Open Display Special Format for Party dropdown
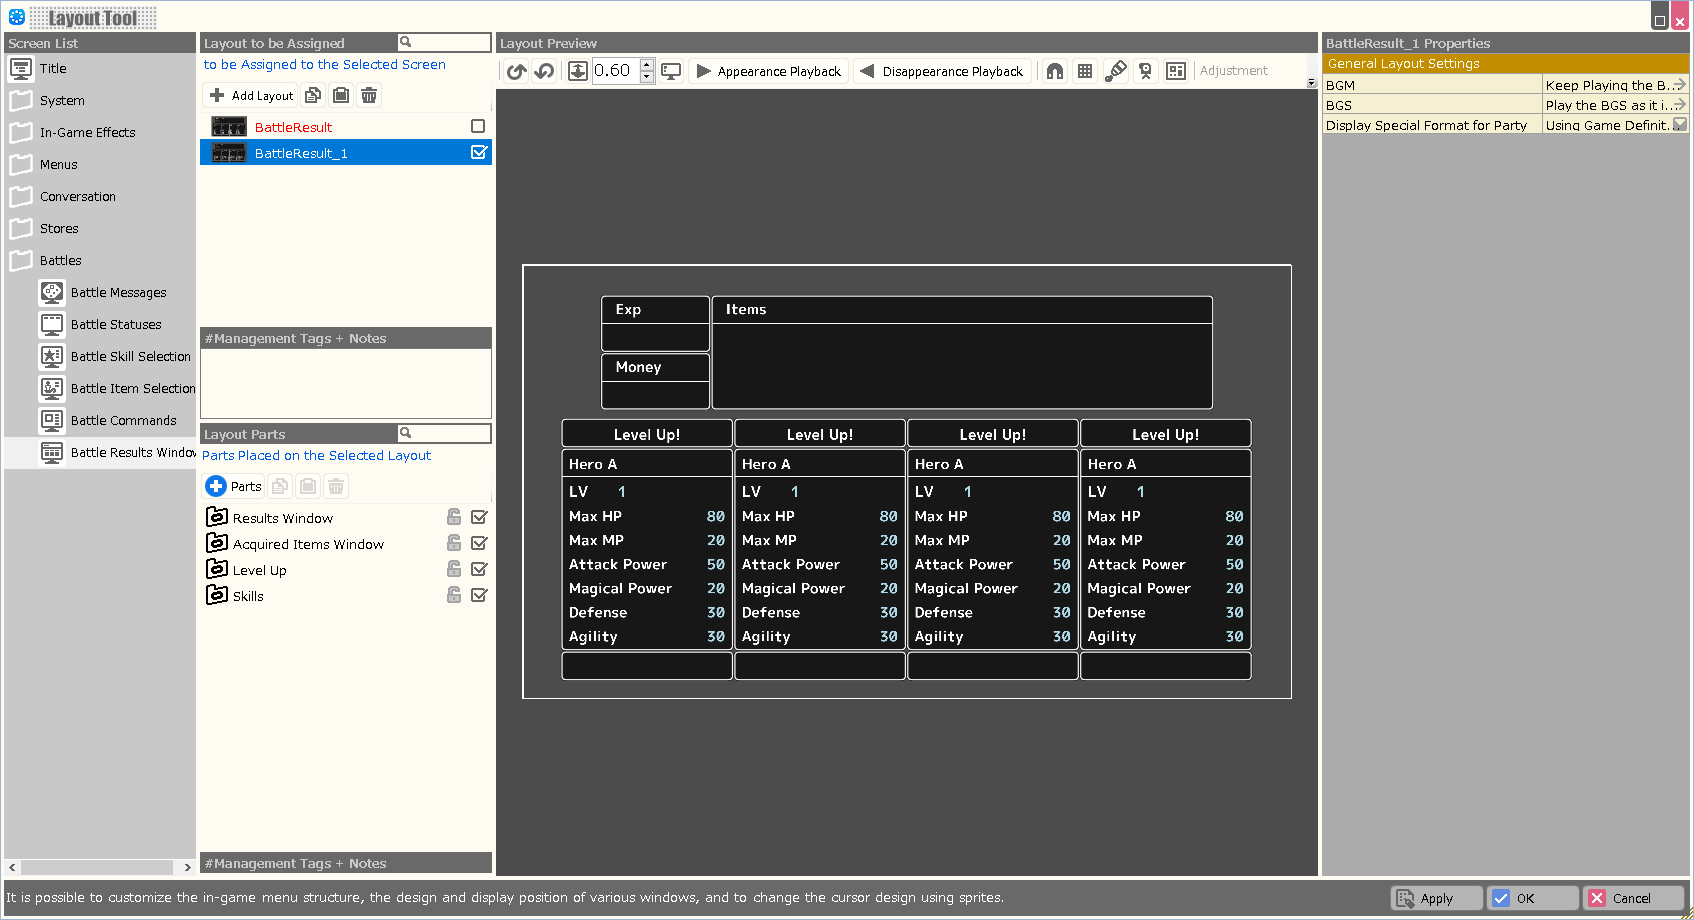 point(1680,125)
